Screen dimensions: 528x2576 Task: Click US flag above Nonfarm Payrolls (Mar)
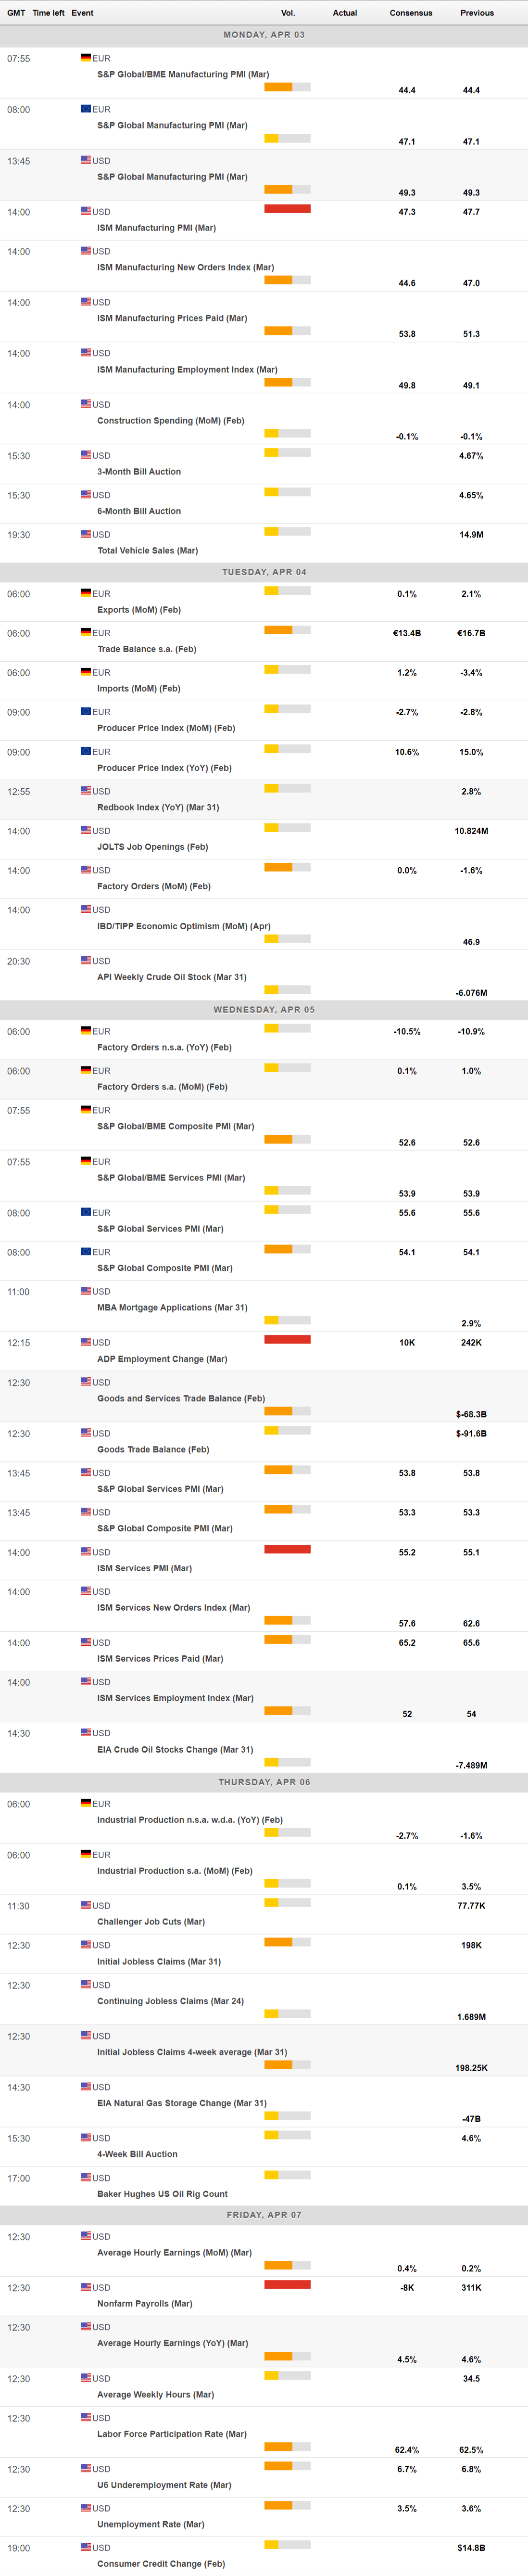click(86, 2286)
